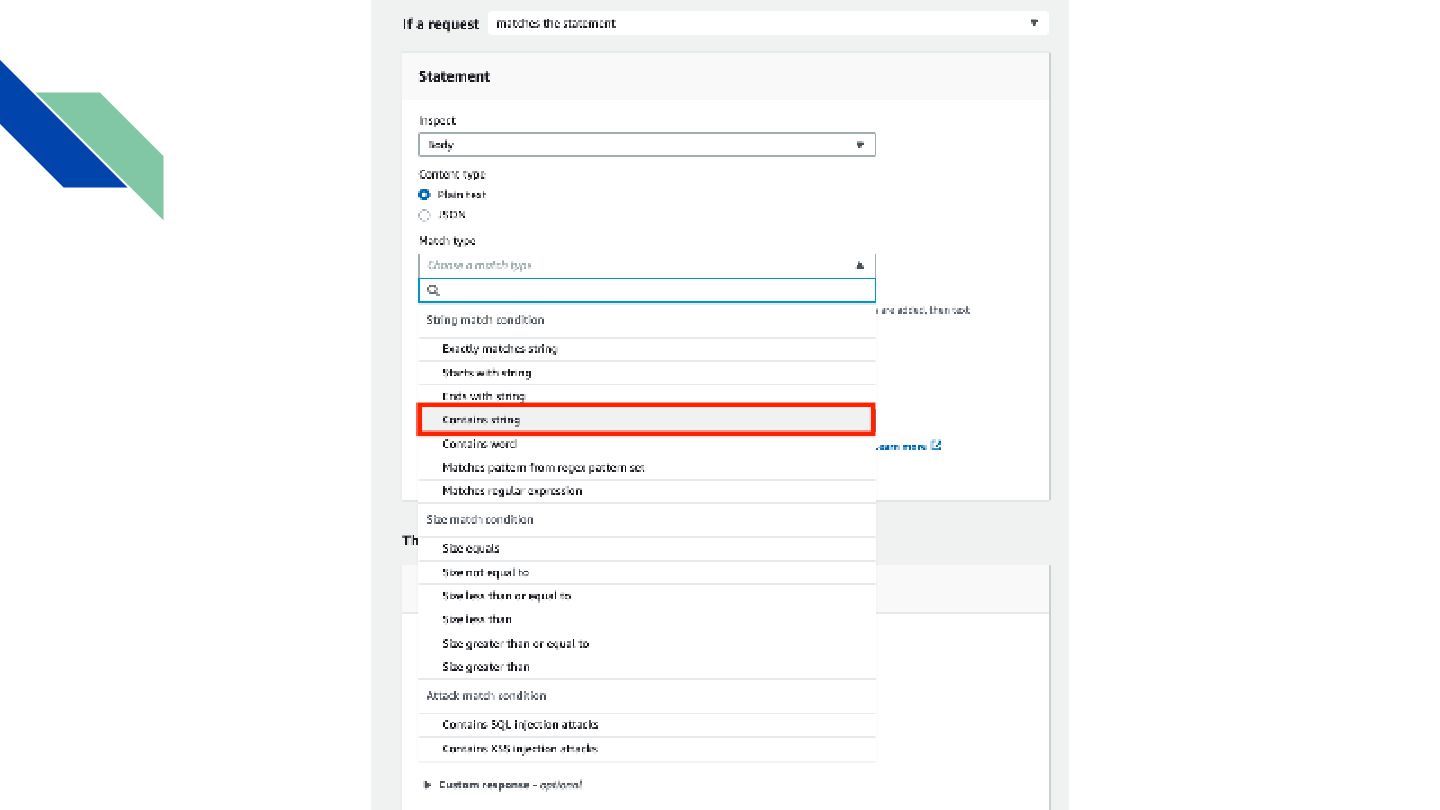1440x810 pixels.
Task: Choose 'Contains word' option
Action: tap(647, 444)
